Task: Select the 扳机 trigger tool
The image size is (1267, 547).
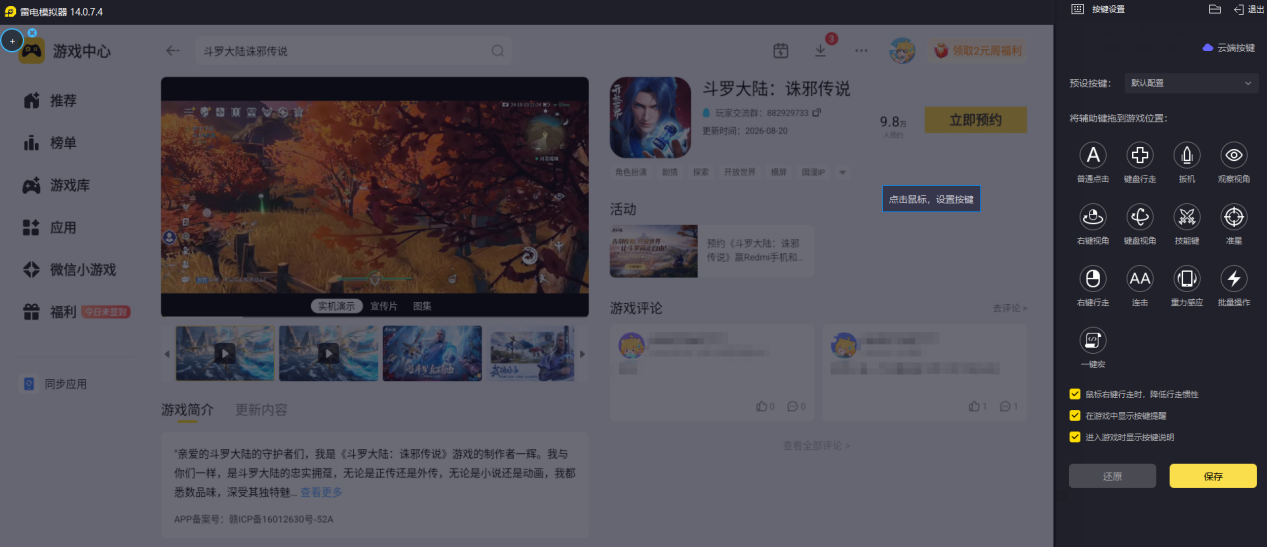Action: (x=1187, y=155)
